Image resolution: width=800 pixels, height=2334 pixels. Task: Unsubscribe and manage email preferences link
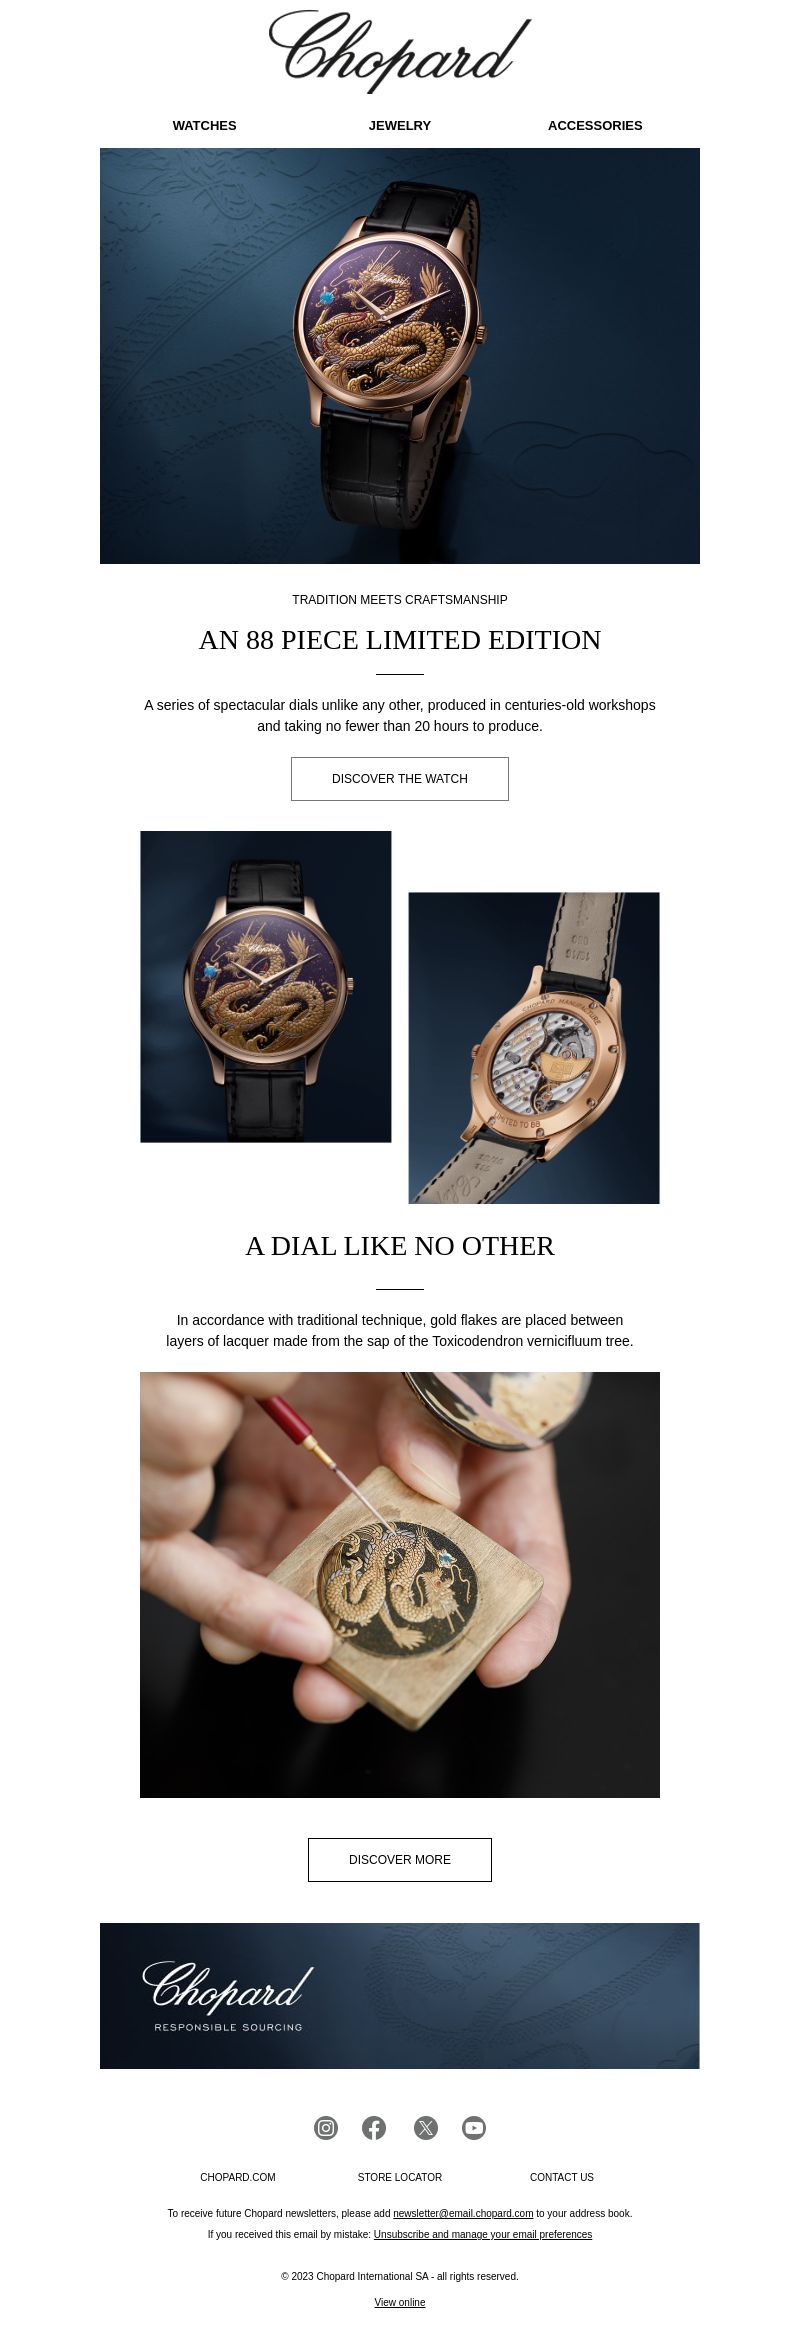point(483,2235)
